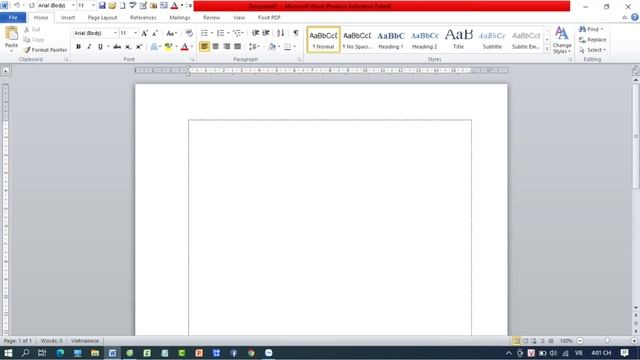Screen dimensions: 640x360
Task: Select Align Text Left
Action: 204,47
